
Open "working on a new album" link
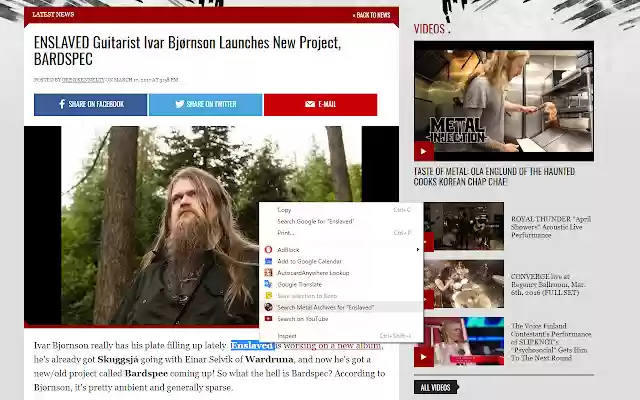tap(332, 345)
